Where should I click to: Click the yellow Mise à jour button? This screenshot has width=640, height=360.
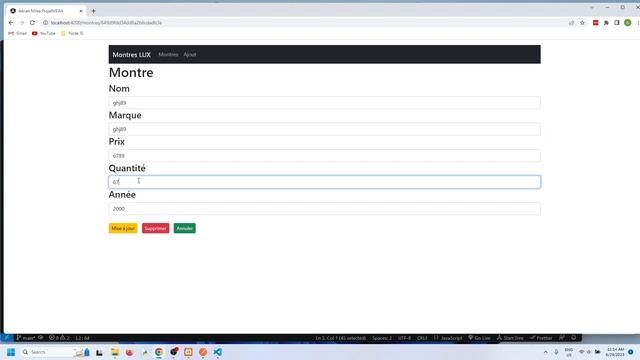click(123, 228)
